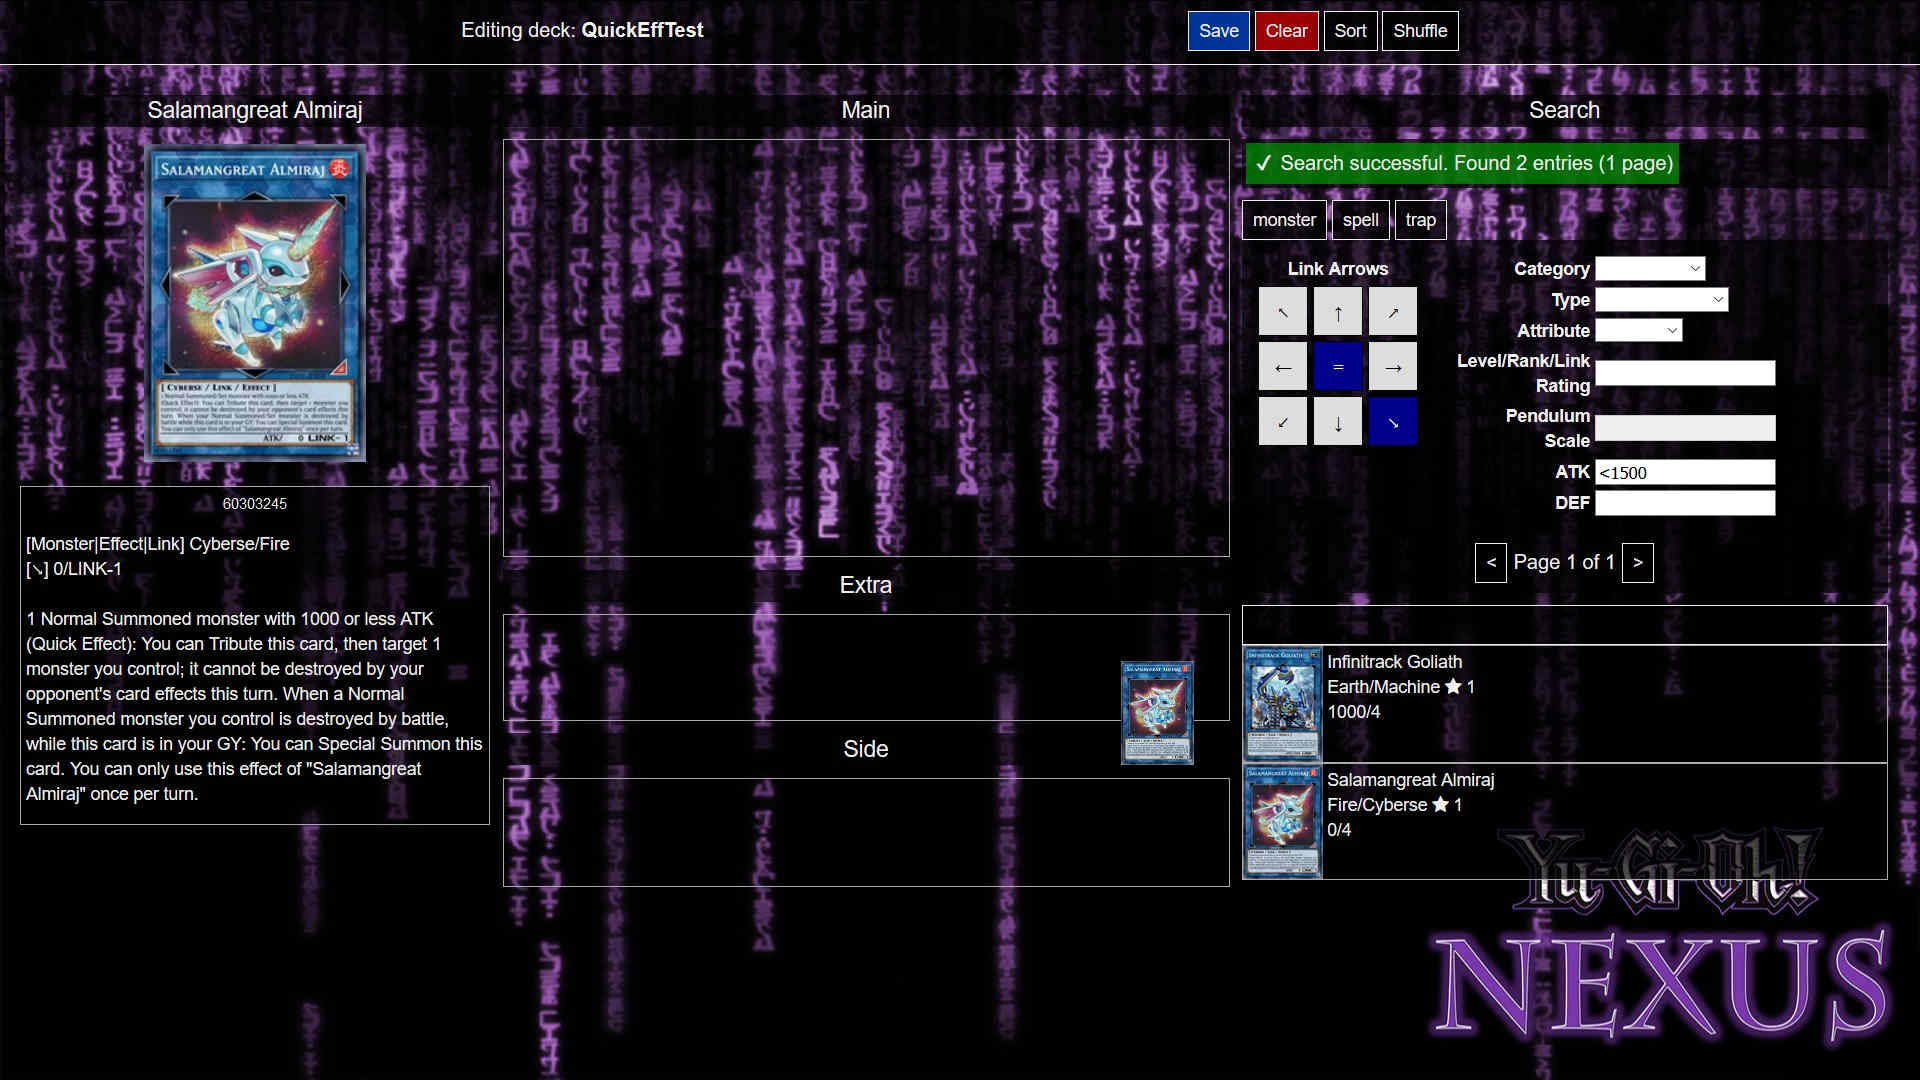Toggle the down link arrow

(x=1338, y=422)
